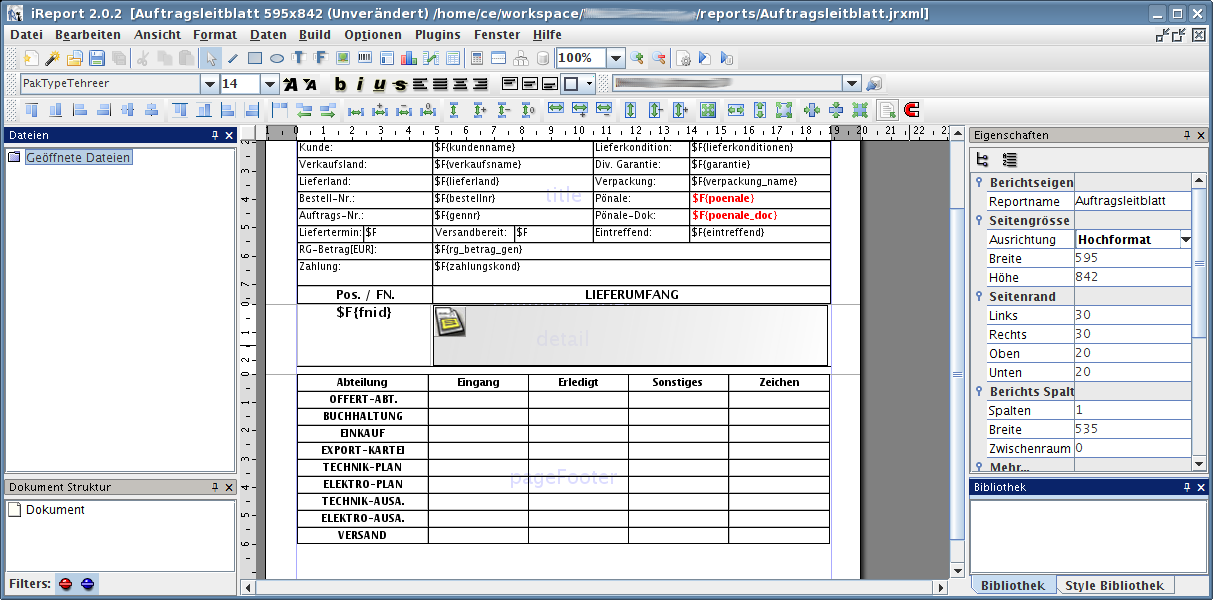Click the cut scissors icon
Screen dimensions: 1213x600
[143, 58]
